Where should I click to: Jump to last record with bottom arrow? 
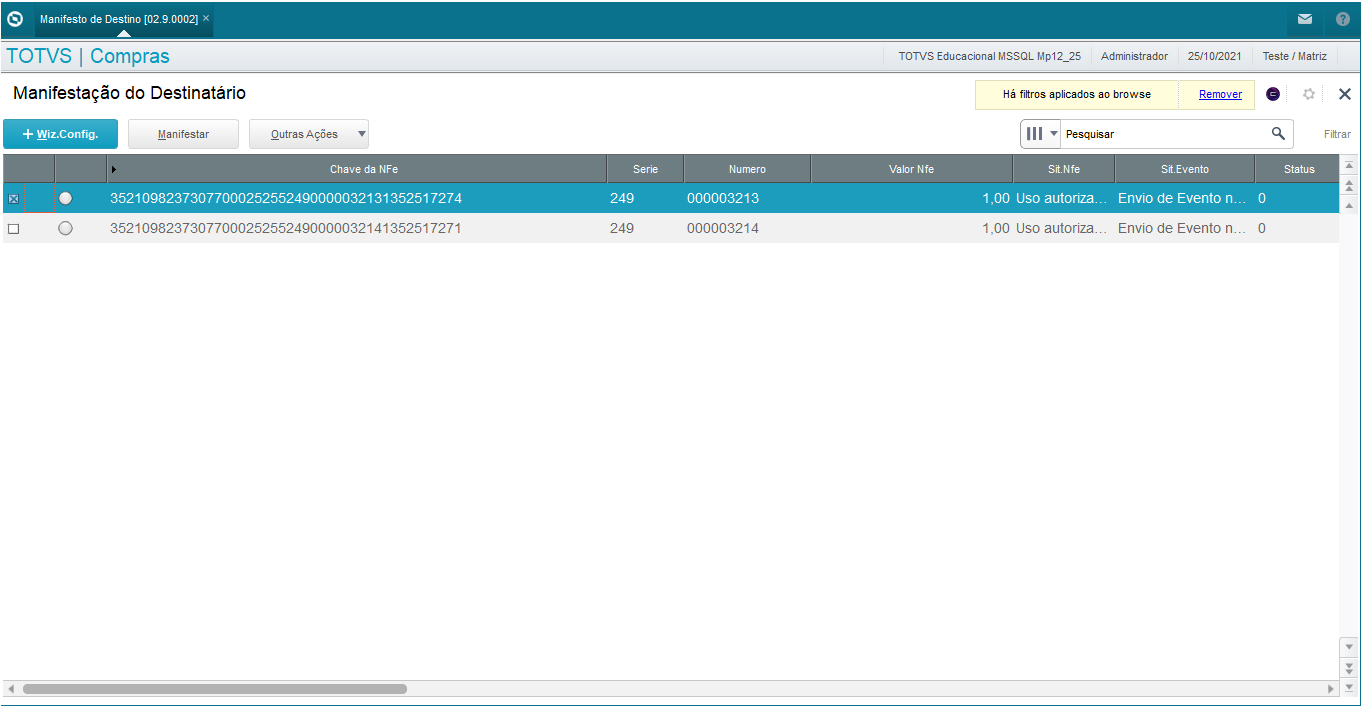(1349, 687)
